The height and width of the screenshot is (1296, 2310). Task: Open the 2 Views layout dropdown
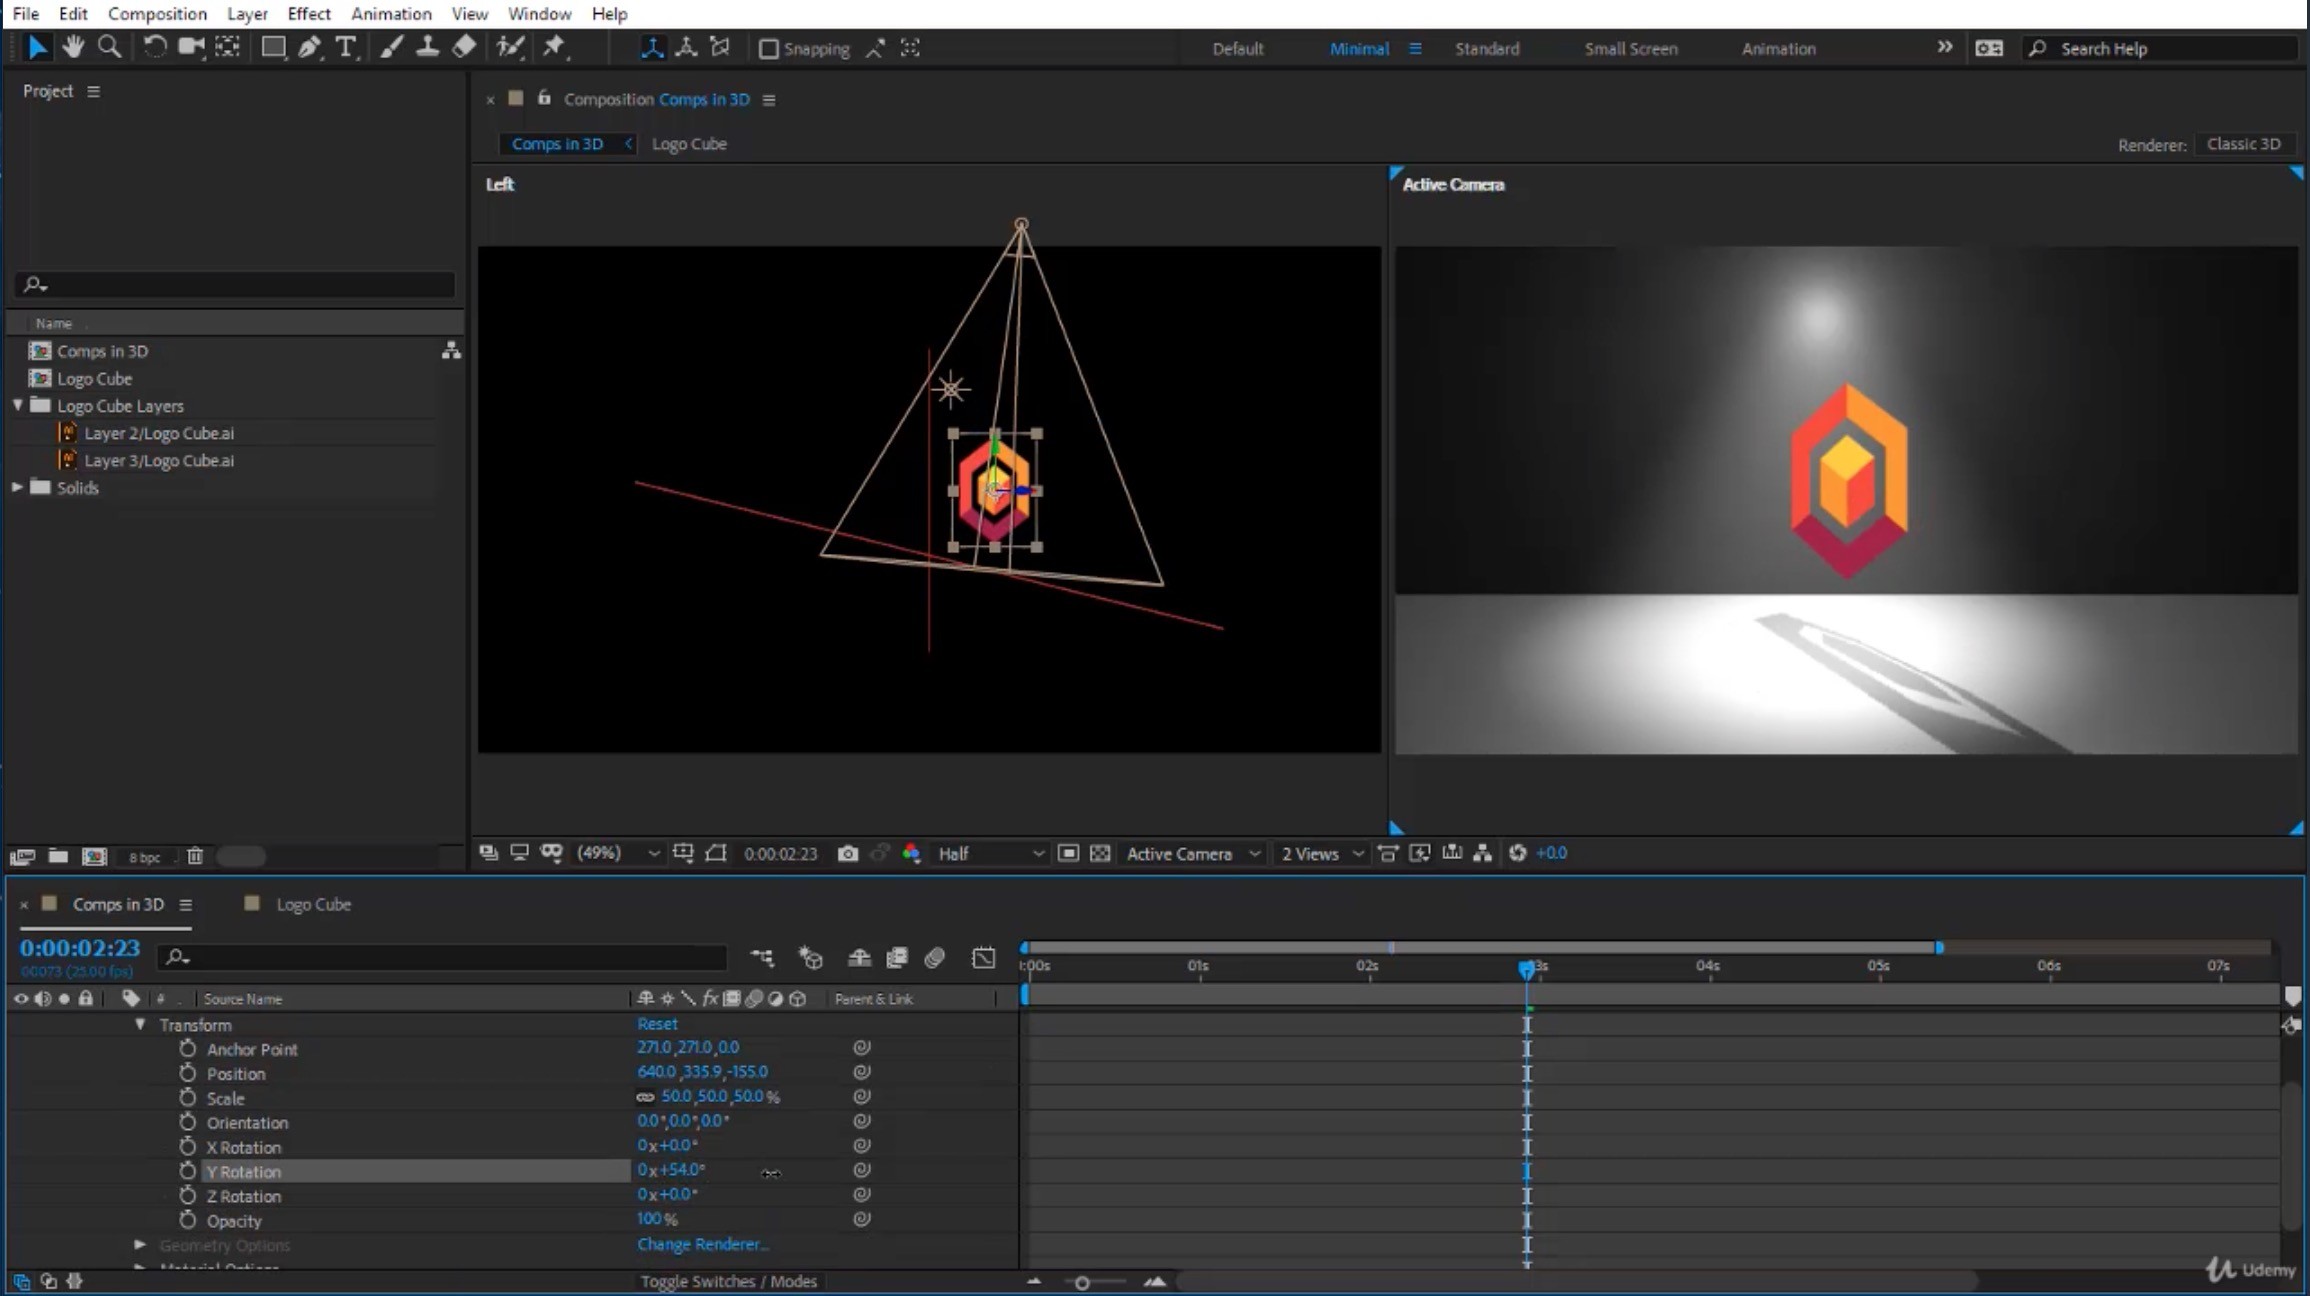(x=1322, y=853)
